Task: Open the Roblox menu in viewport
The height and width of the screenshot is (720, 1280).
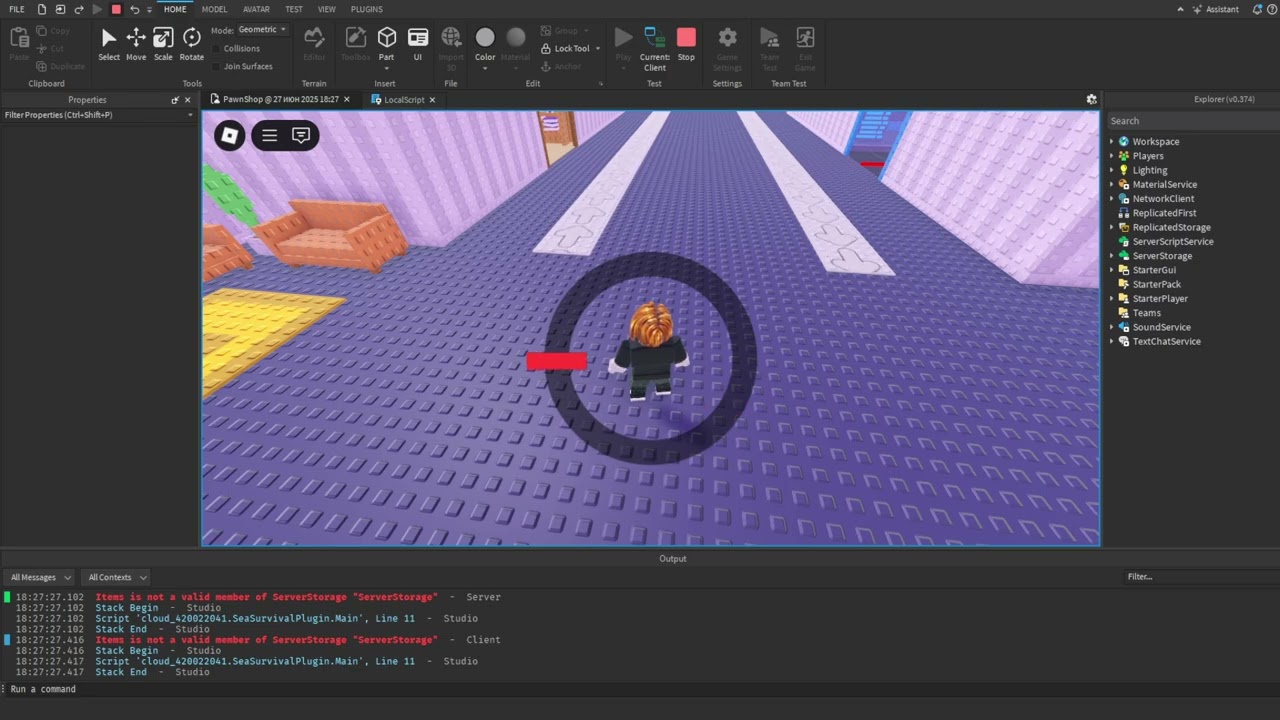Action: (229, 135)
